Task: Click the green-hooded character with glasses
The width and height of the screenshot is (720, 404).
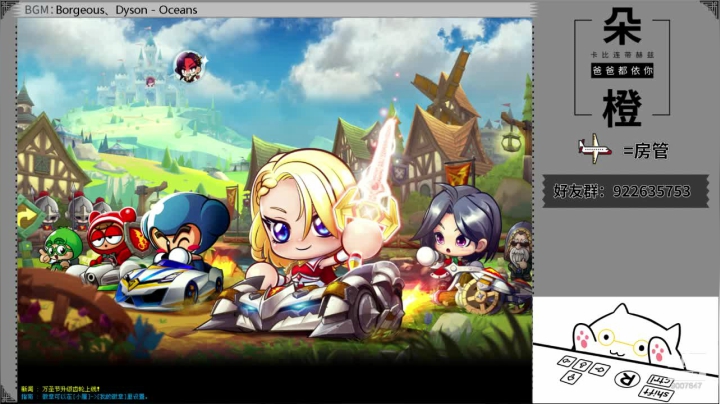Action: pyautogui.click(x=61, y=249)
